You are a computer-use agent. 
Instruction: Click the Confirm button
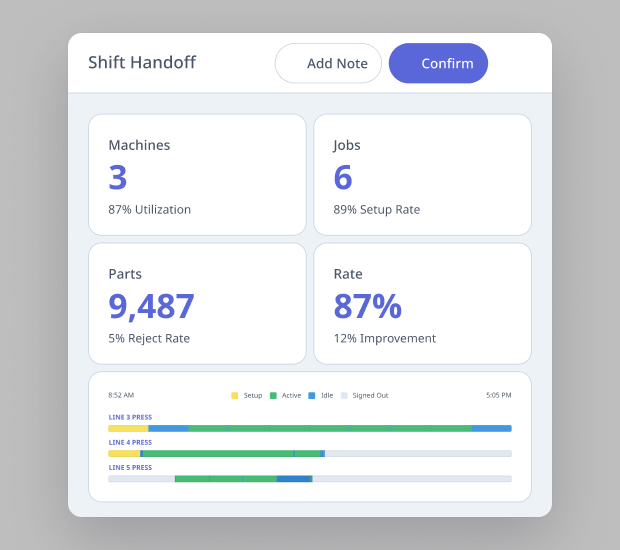(x=438, y=63)
